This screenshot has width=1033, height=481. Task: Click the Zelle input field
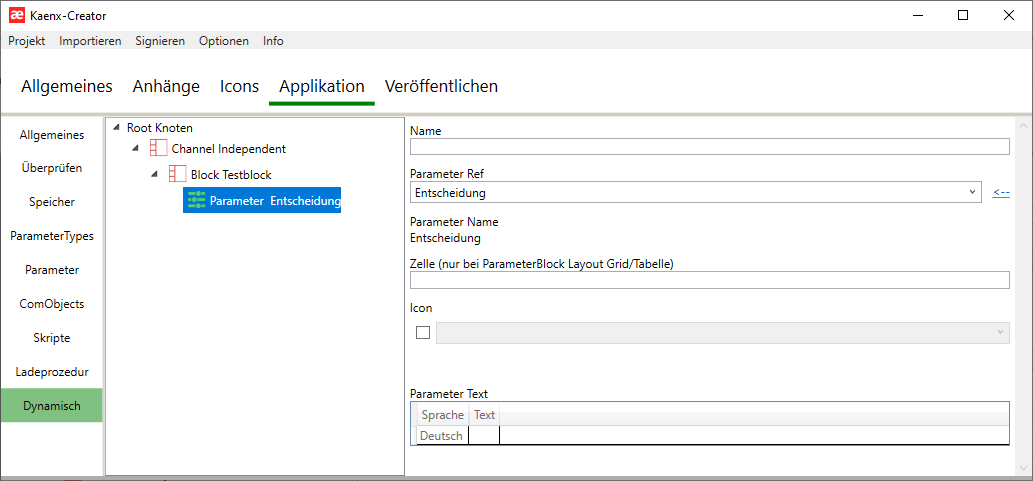(709, 280)
